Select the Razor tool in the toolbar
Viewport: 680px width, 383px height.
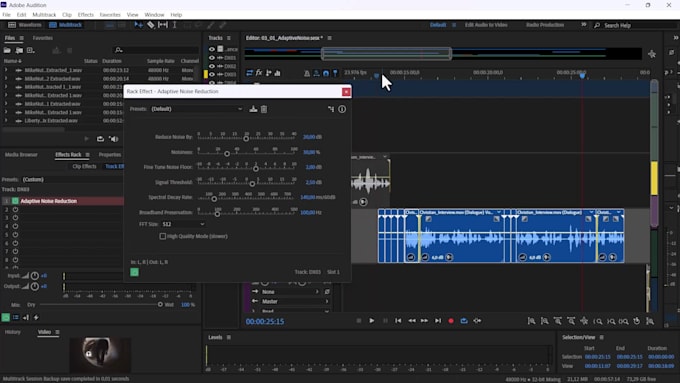click(x=150, y=25)
